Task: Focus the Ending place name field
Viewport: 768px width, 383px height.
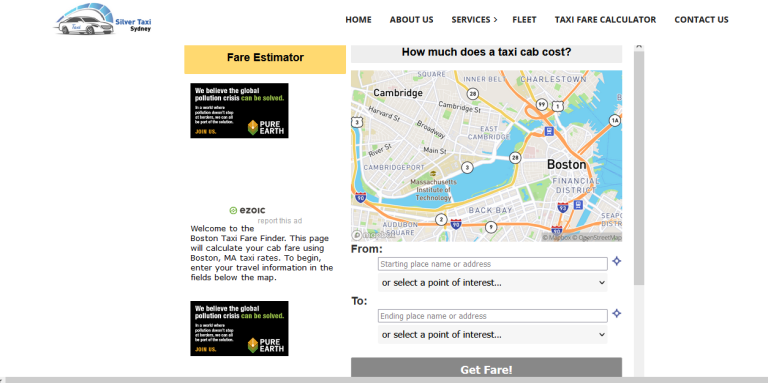Action: click(493, 316)
